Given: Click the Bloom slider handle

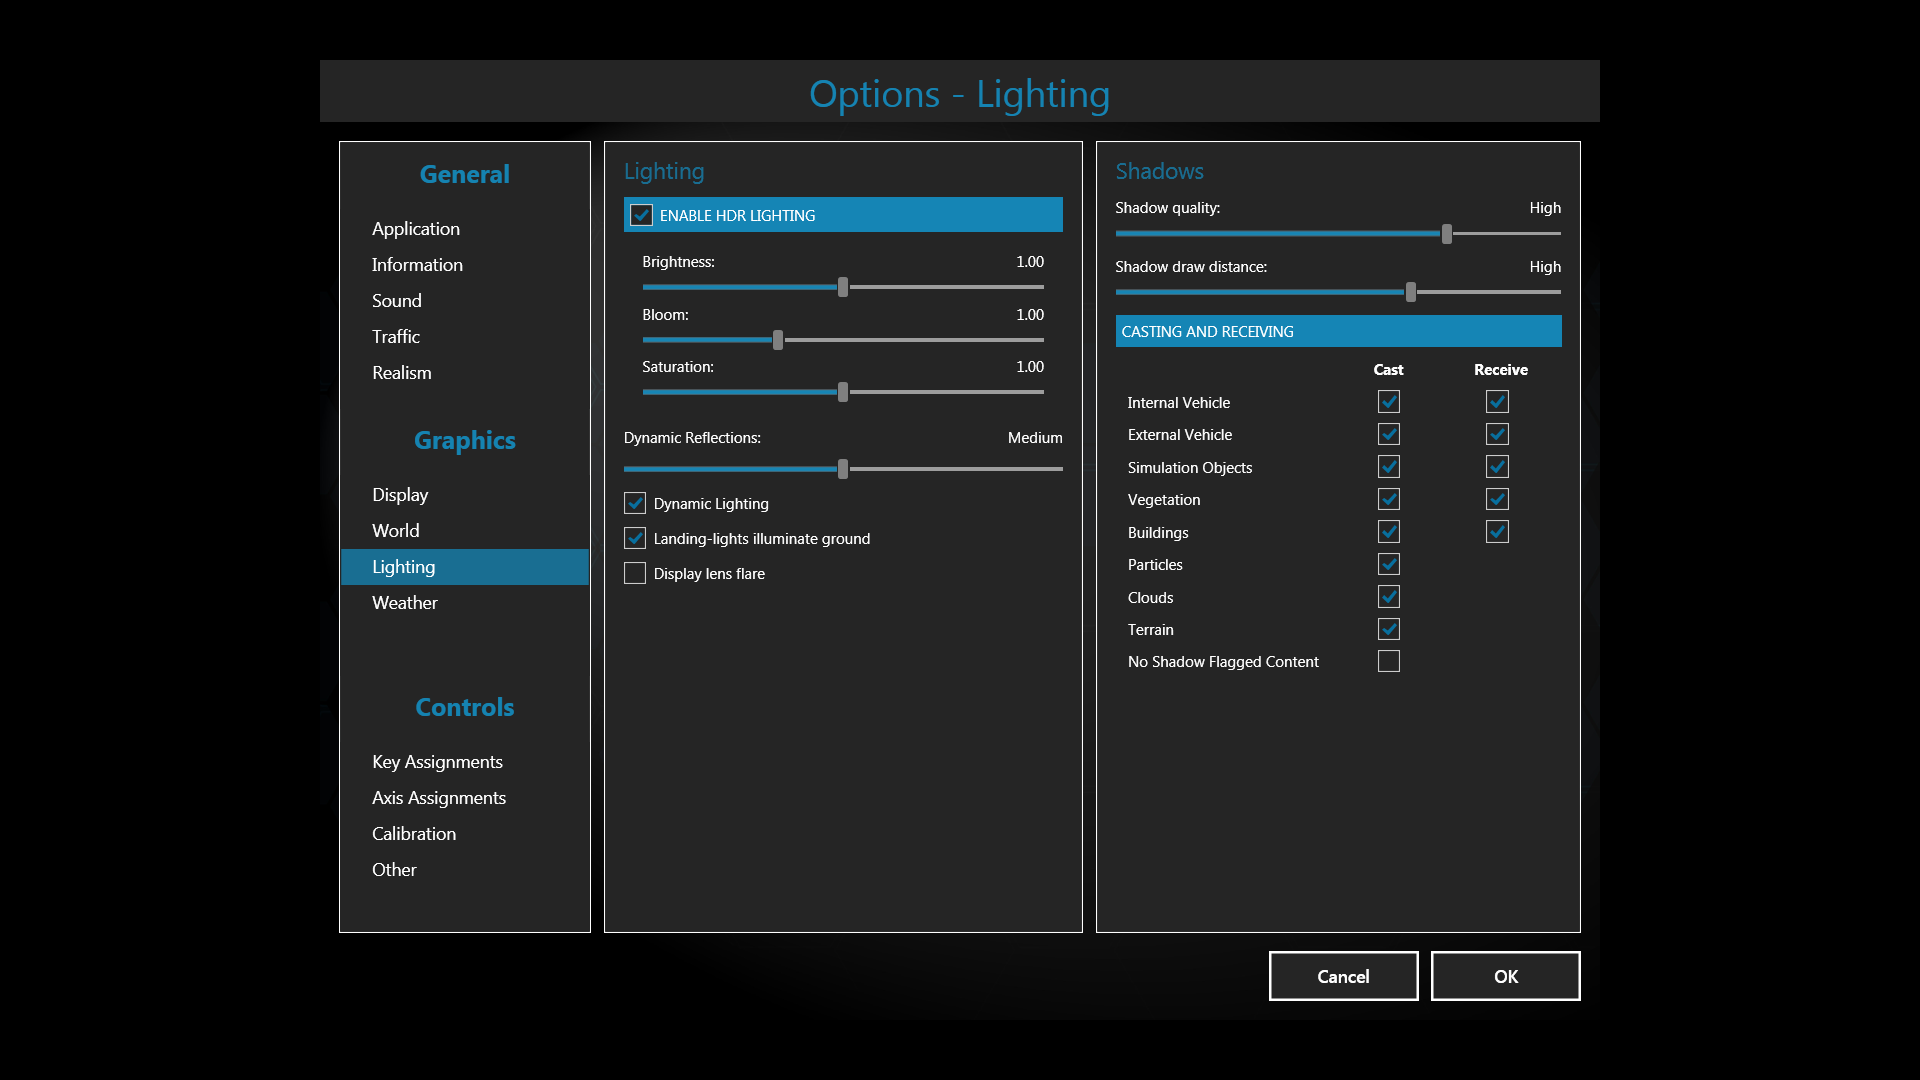Looking at the screenshot, I should click(x=778, y=340).
